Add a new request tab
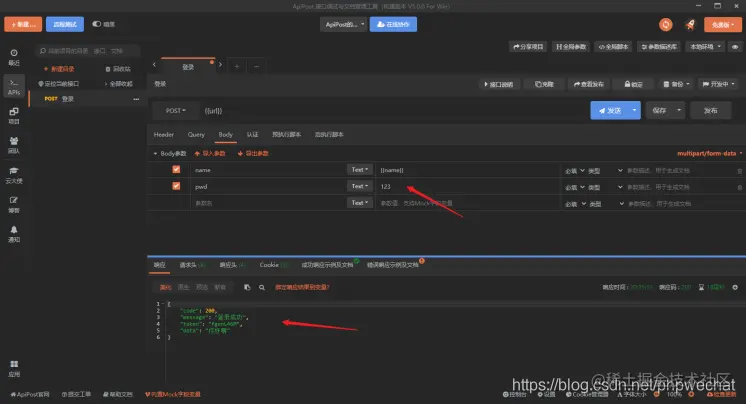This screenshot has width=746, height=404. (236, 66)
